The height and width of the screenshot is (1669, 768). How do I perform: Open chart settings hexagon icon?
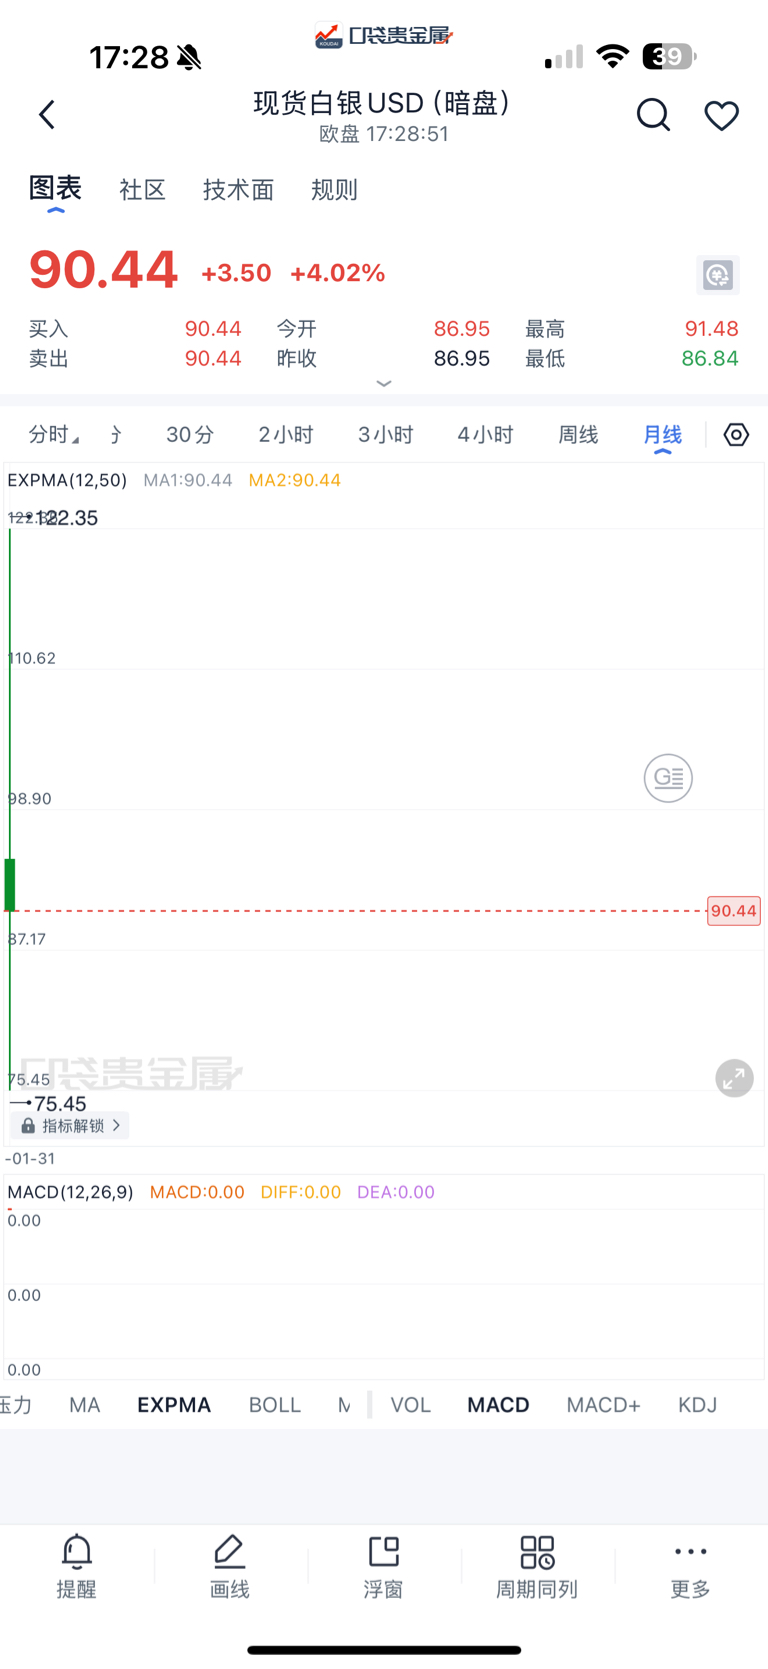(736, 435)
